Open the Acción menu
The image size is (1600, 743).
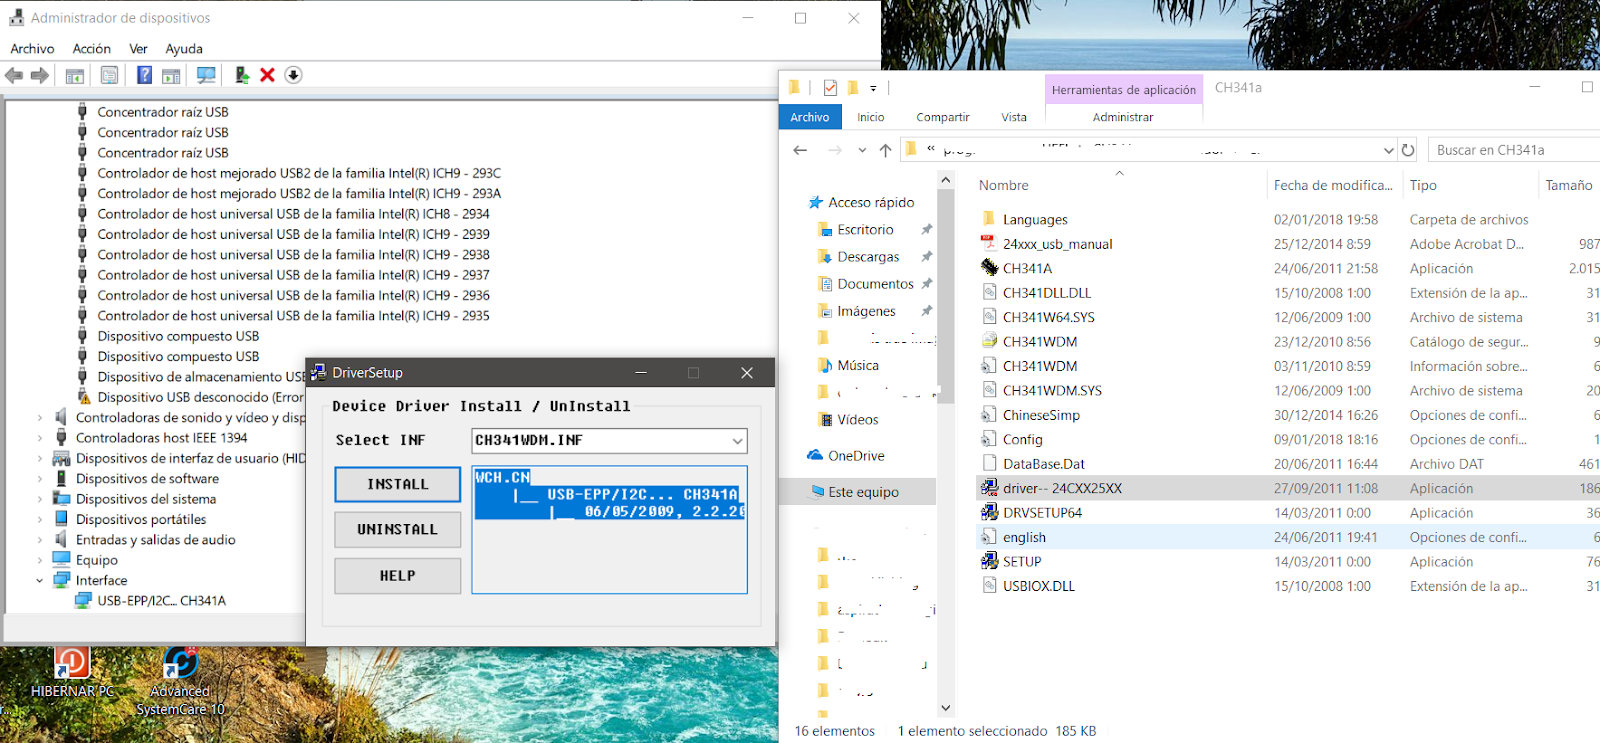pos(92,49)
